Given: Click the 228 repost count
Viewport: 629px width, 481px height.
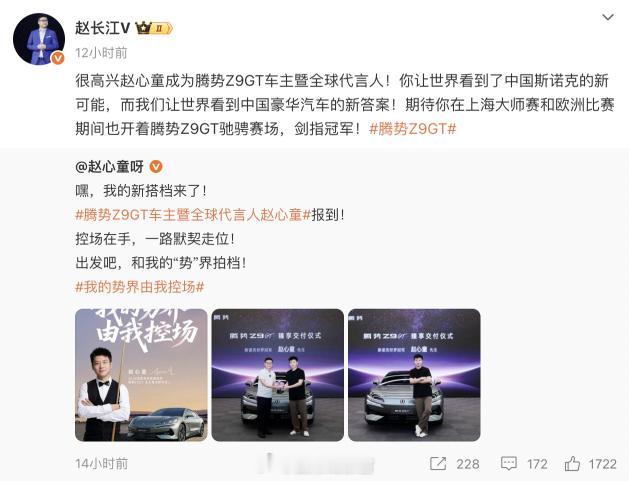Looking at the screenshot, I should tap(468, 464).
